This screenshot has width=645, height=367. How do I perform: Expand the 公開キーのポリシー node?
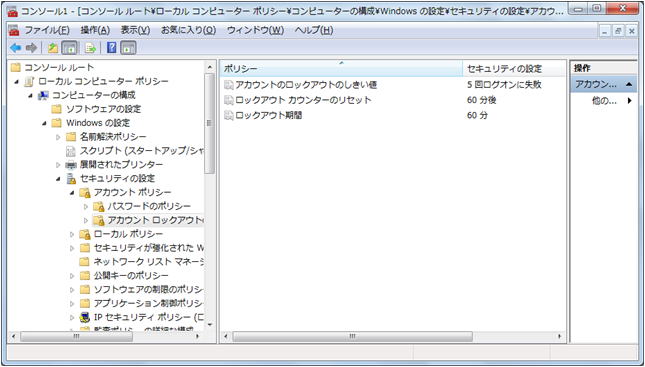tap(72, 276)
